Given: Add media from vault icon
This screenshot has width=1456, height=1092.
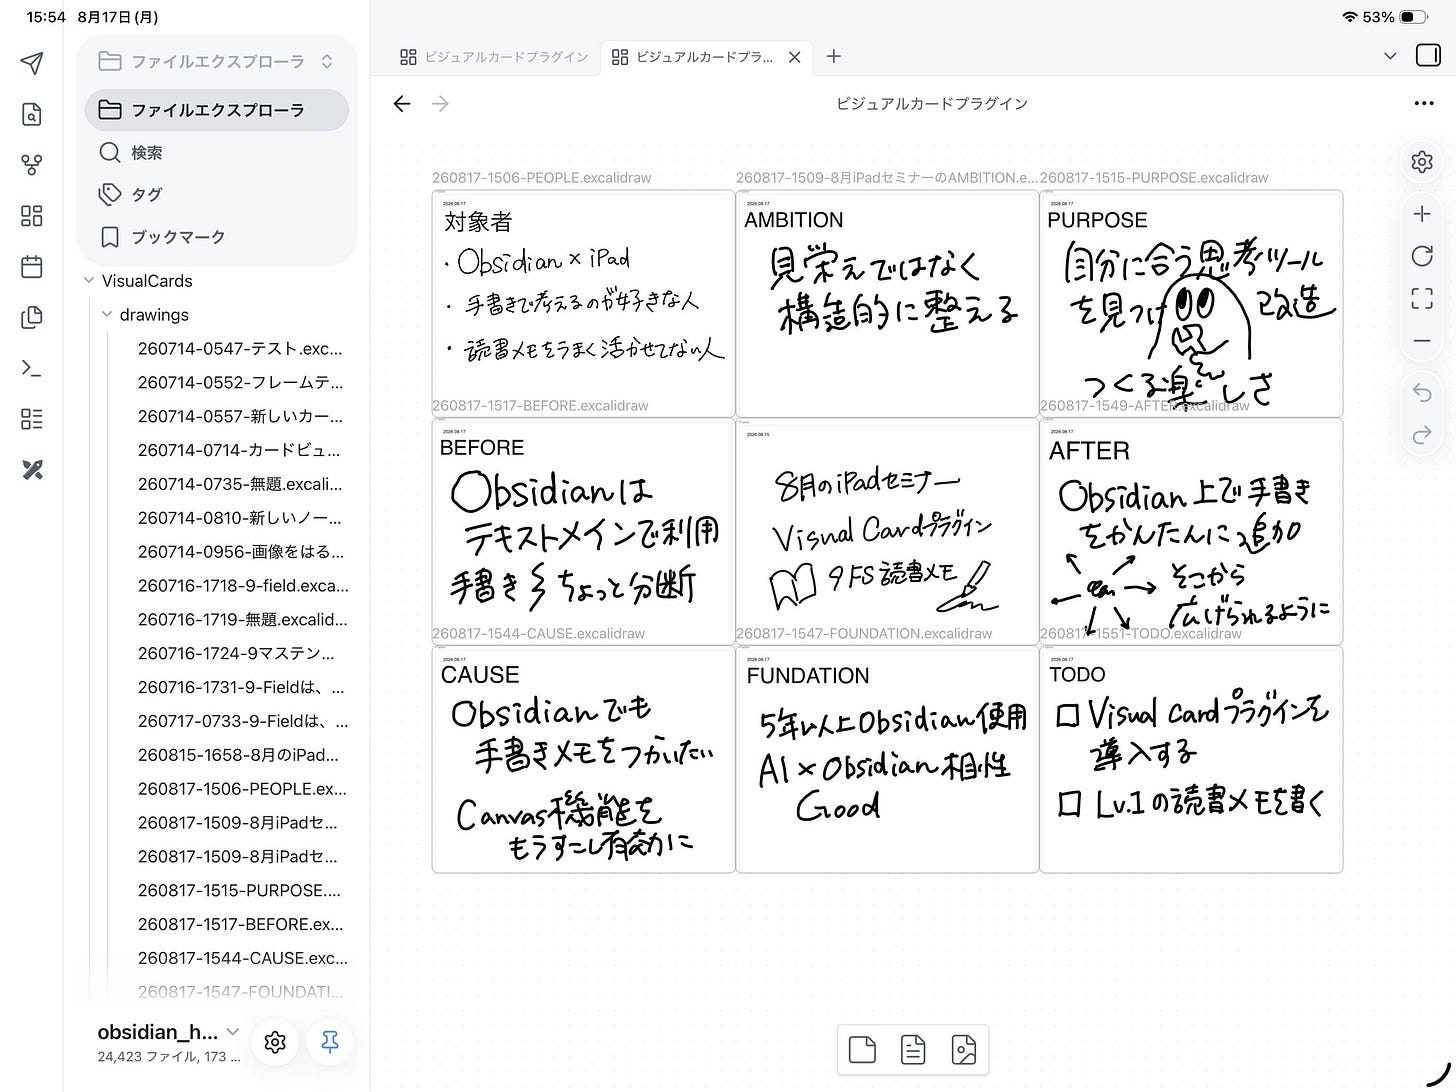Looking at the screenshot, I should point(964,1050).
